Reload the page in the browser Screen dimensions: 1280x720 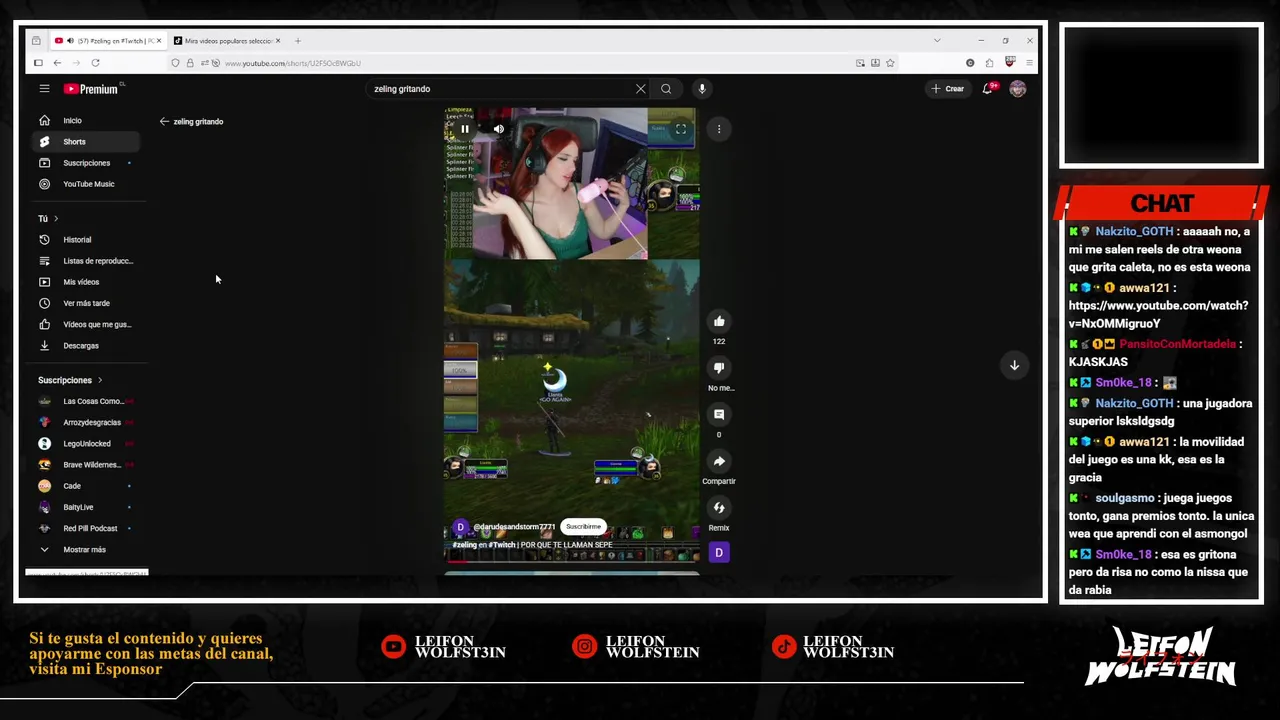click(x=95, y=63)
